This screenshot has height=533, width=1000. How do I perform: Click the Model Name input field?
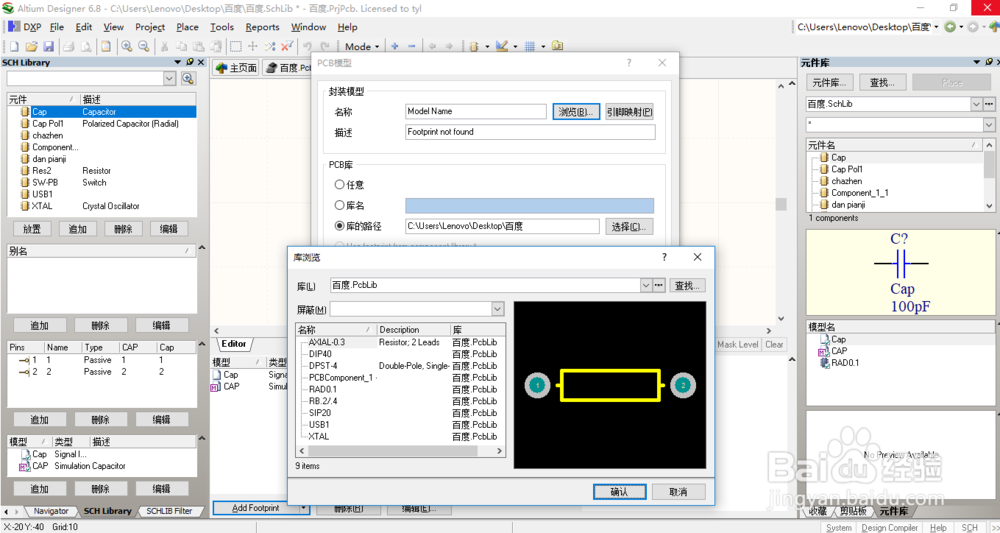tap(476, 111)
